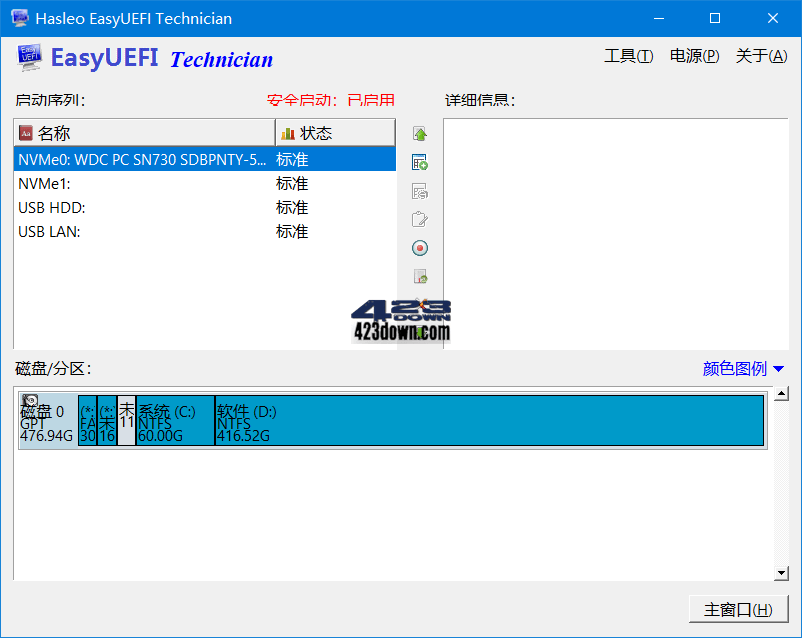
Task: Click the red-highlighted 名称 column header icon
Action: (25, 132)
